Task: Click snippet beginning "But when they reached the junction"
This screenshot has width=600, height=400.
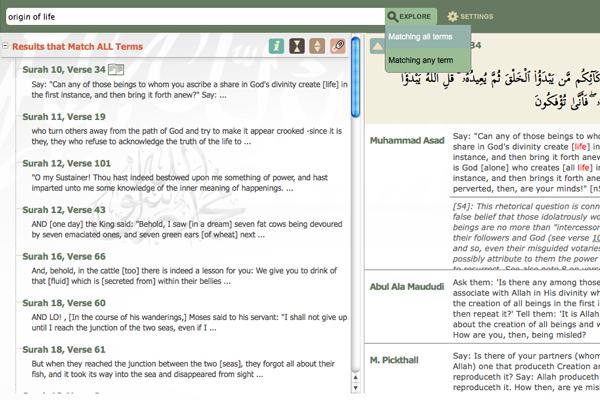Action: click(x=183, y=369)
